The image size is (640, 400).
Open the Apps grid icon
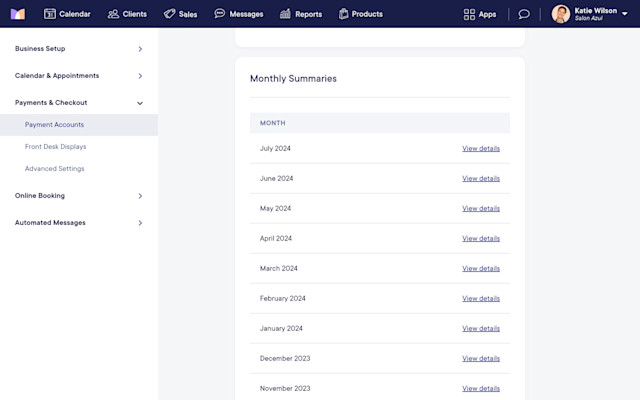click(x=469, y=14)
